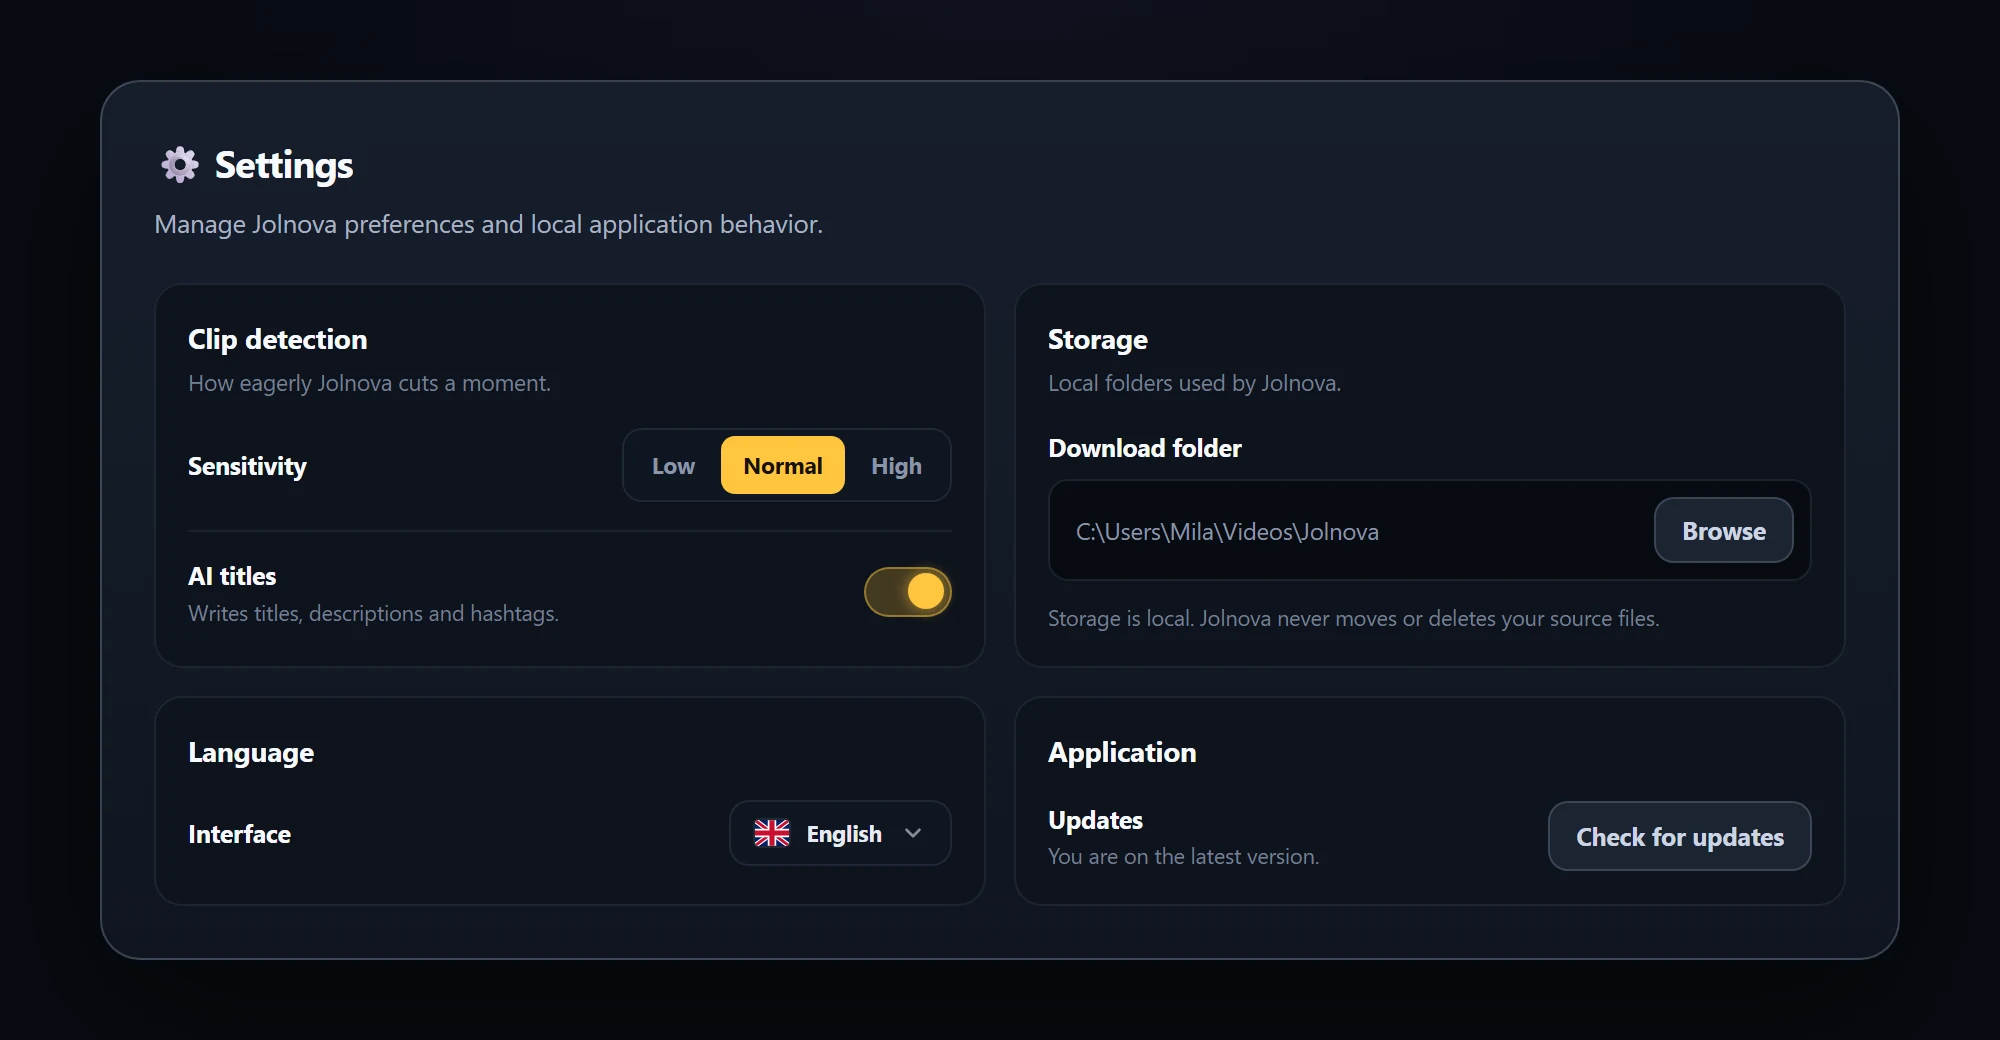This screenshot has height=1040, width=2000.
Task: Click 'Writes titles, descriptions and hashtags.' text
Action: (x=373, y=614)
